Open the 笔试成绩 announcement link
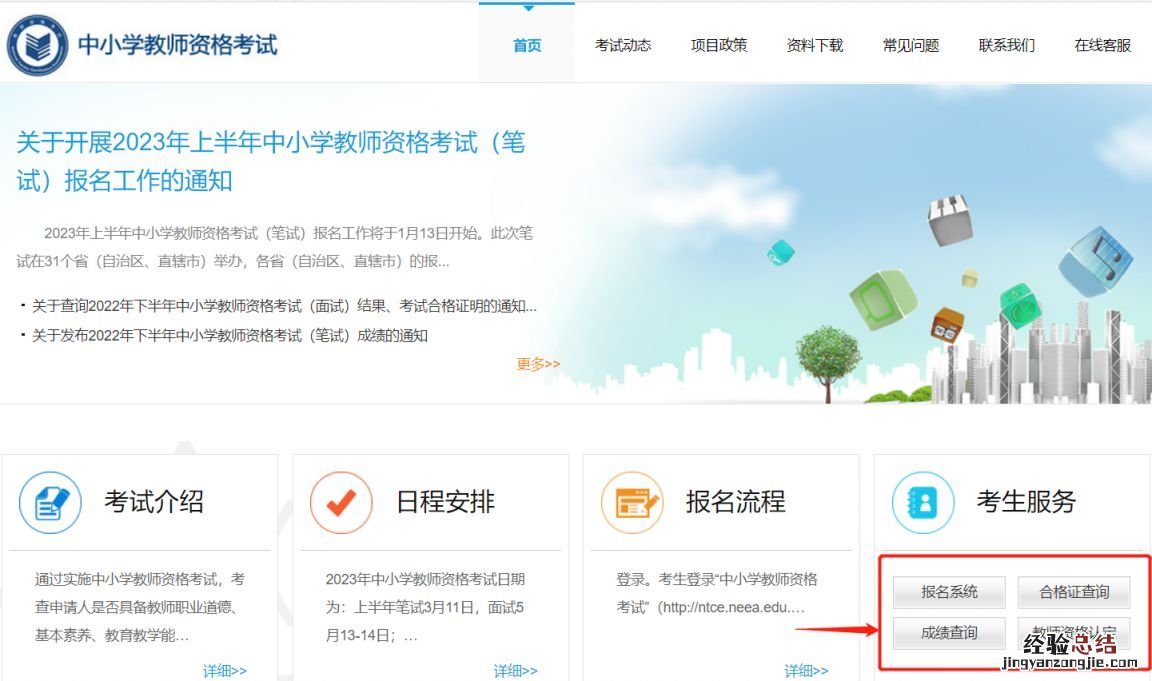This screenshot has width=1152, height=681. tap(230, 336)
